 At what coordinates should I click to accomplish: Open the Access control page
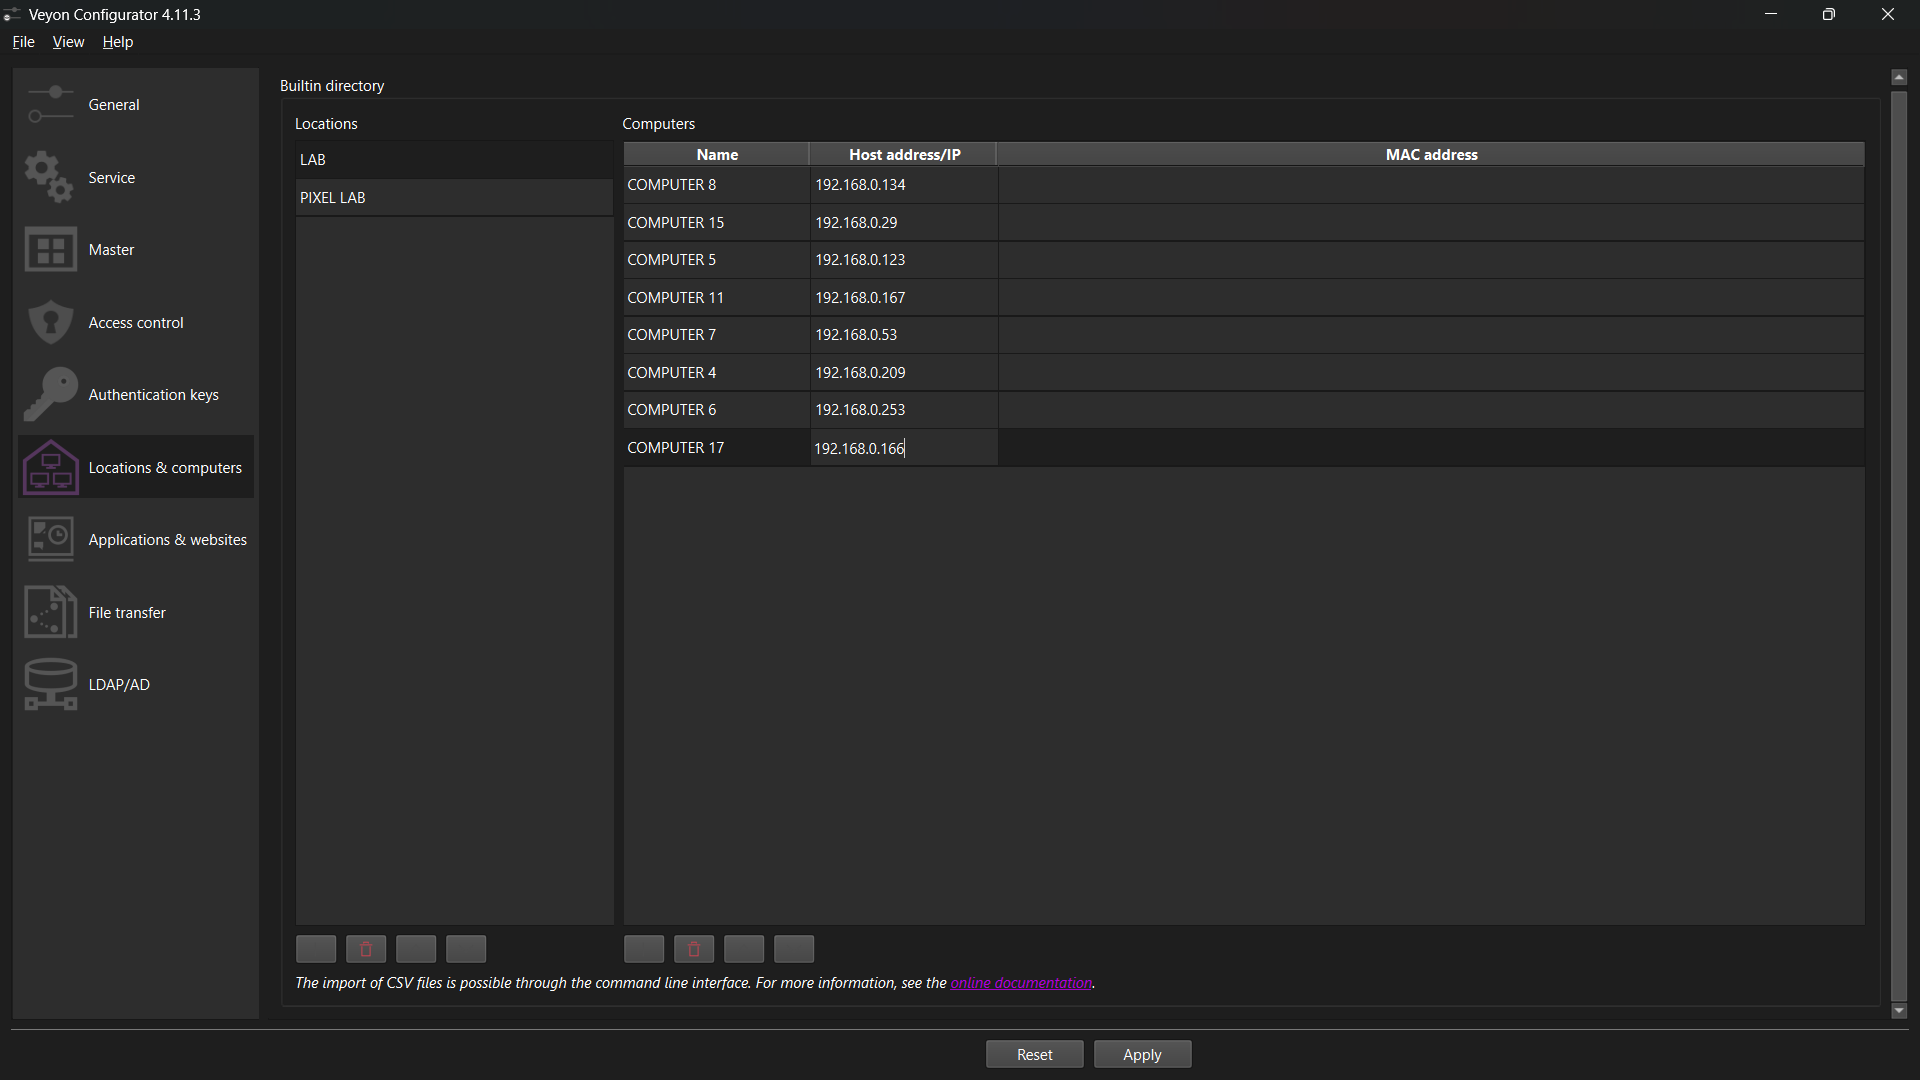(x=136, y=323)
